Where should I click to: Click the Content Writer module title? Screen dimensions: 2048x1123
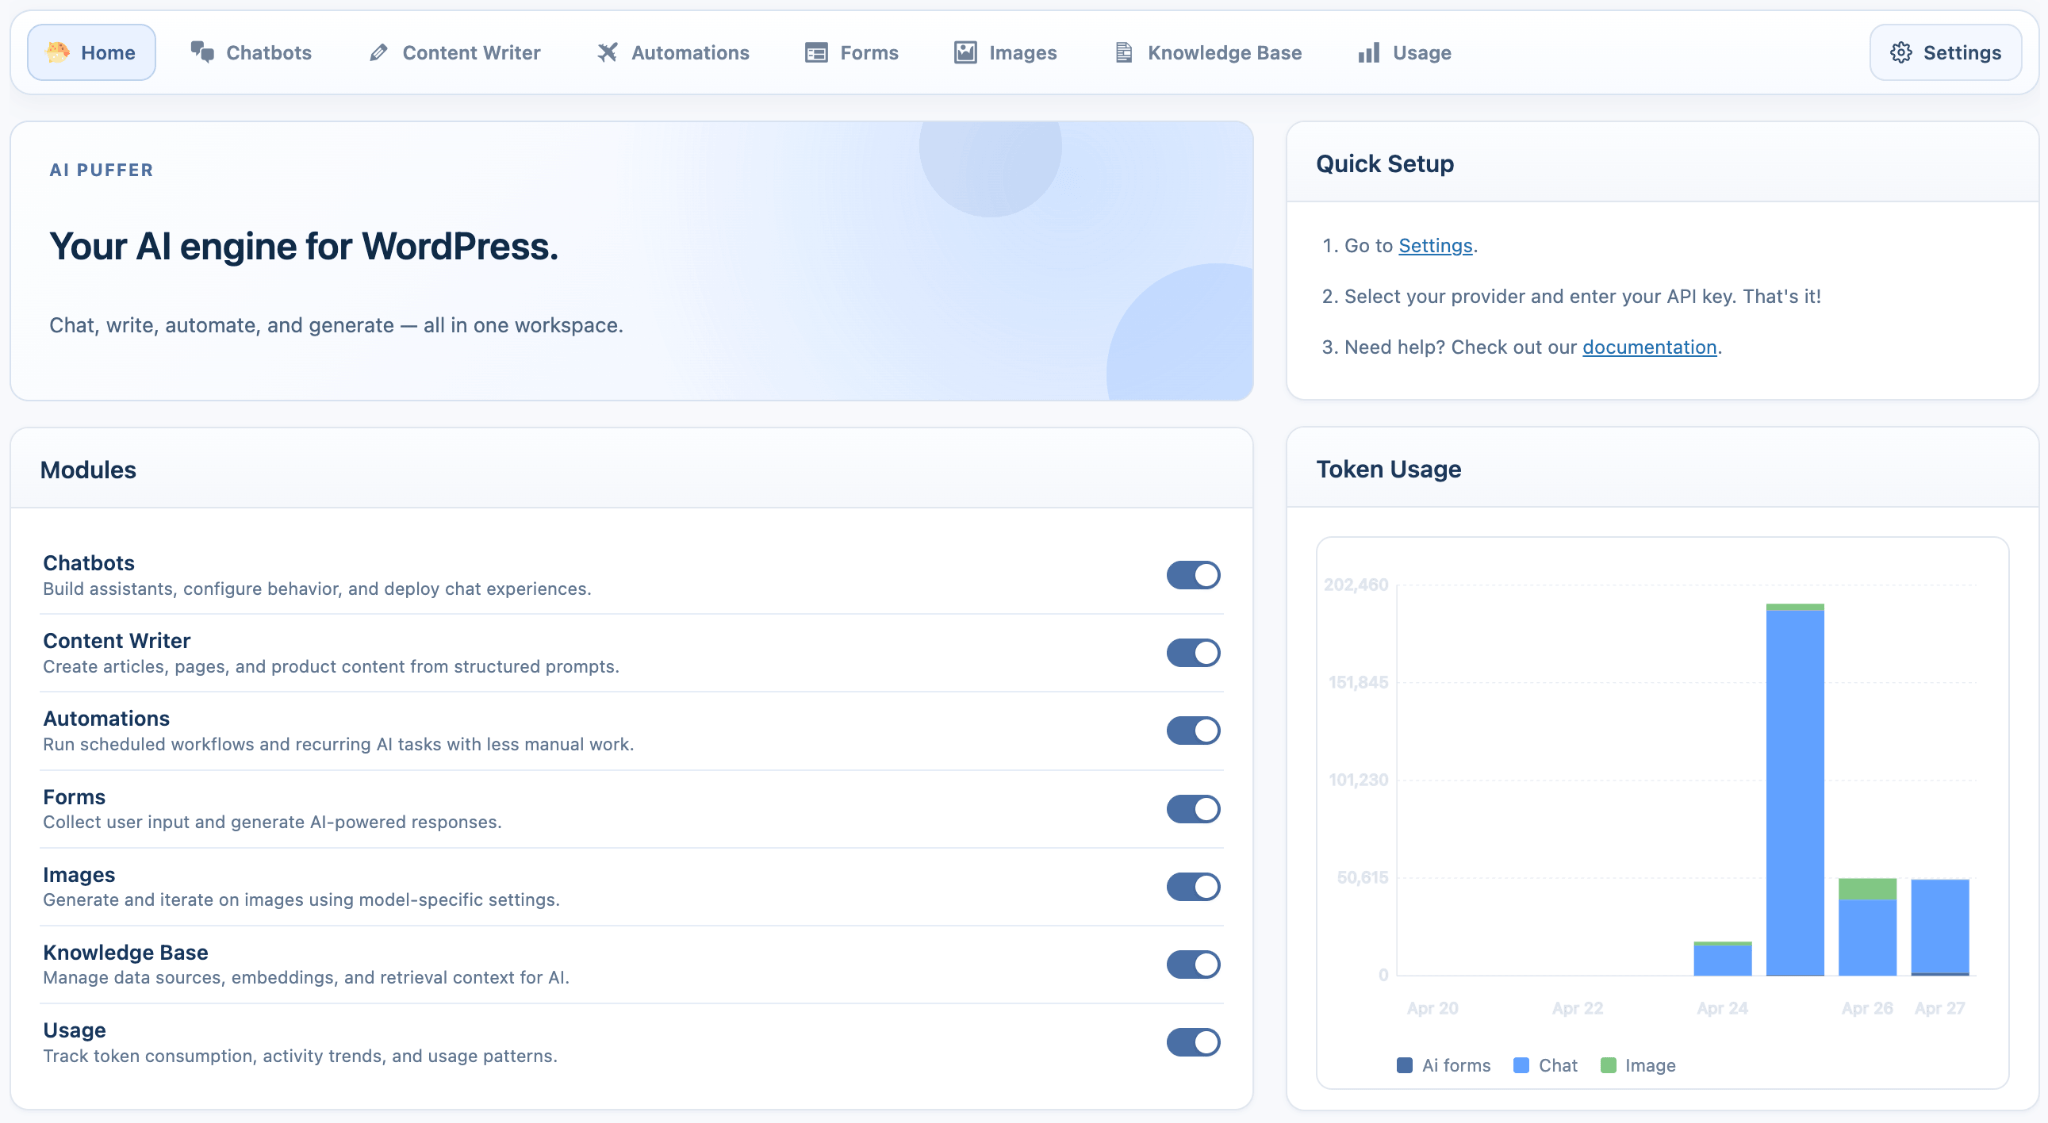[x=117, y=641]
